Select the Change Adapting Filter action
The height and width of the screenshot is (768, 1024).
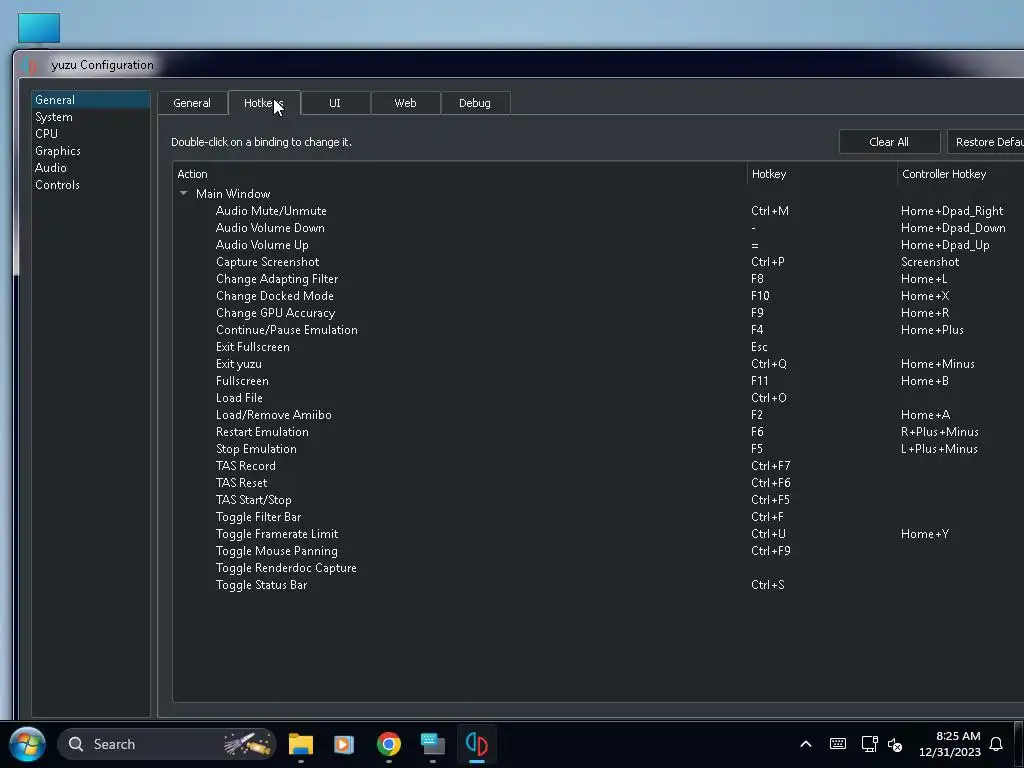click(x=277, y=278)
